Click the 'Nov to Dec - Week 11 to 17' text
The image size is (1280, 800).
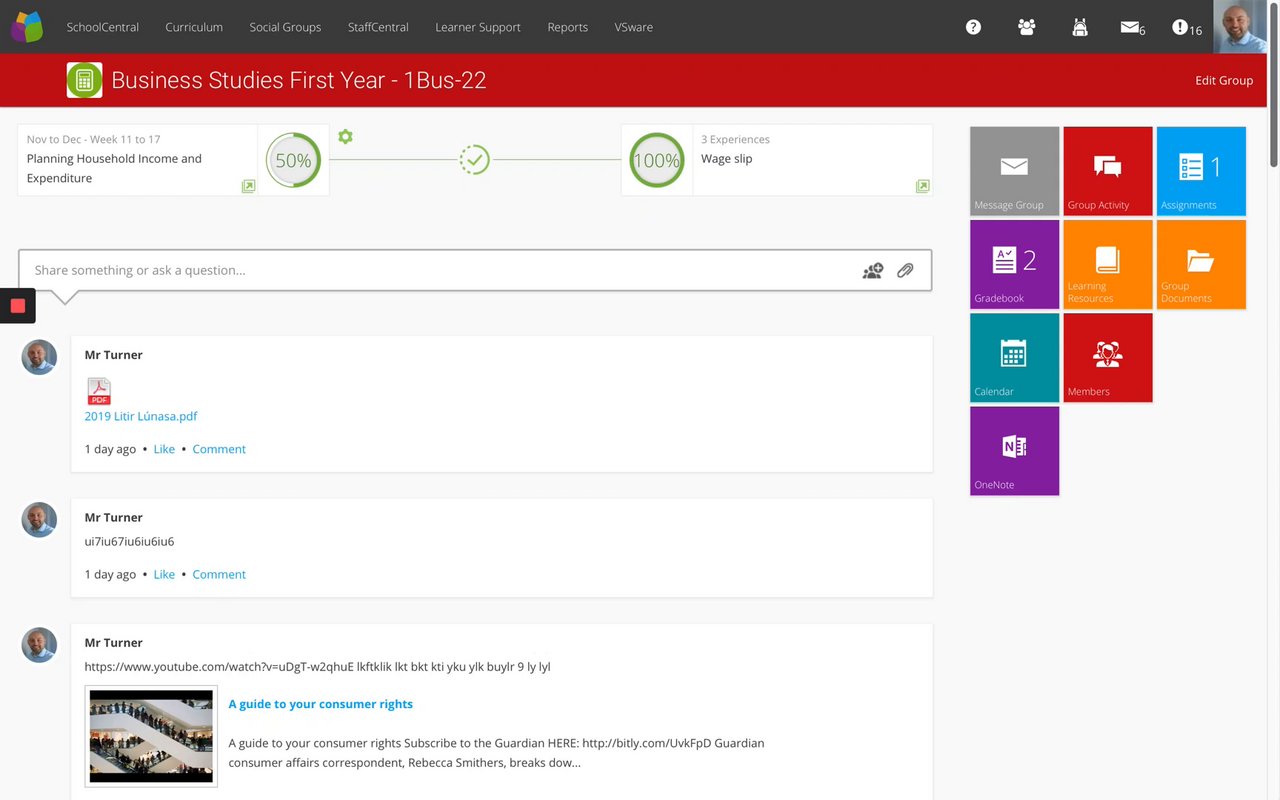click(x=94, y=139)
